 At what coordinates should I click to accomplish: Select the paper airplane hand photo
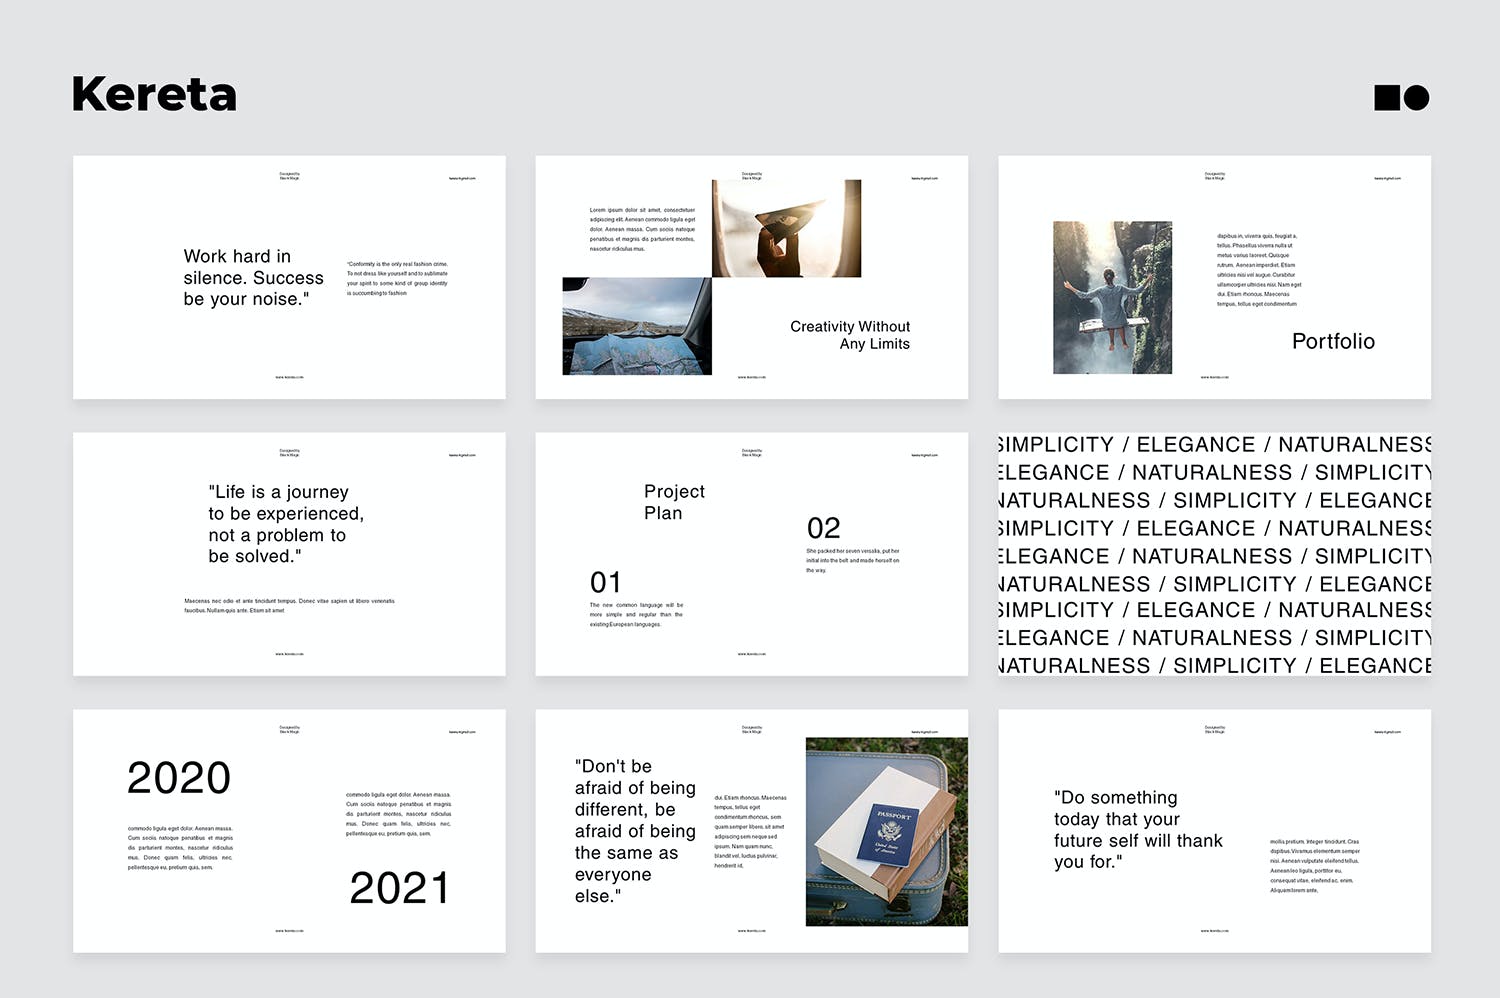point(786,229)
